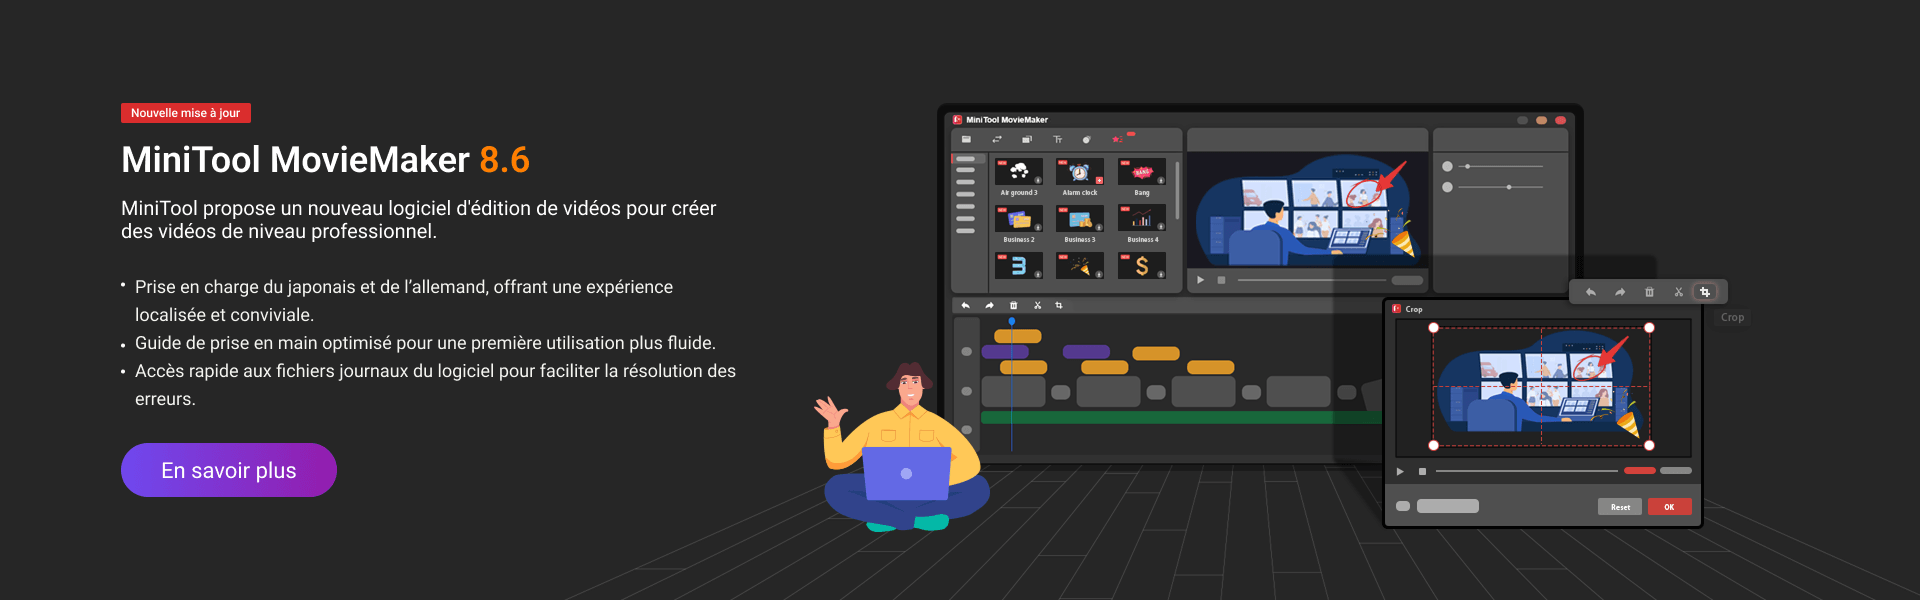Click Redo in the enlarged floating toolbar
This screenshot has height=600, width=1920.
1620,292
